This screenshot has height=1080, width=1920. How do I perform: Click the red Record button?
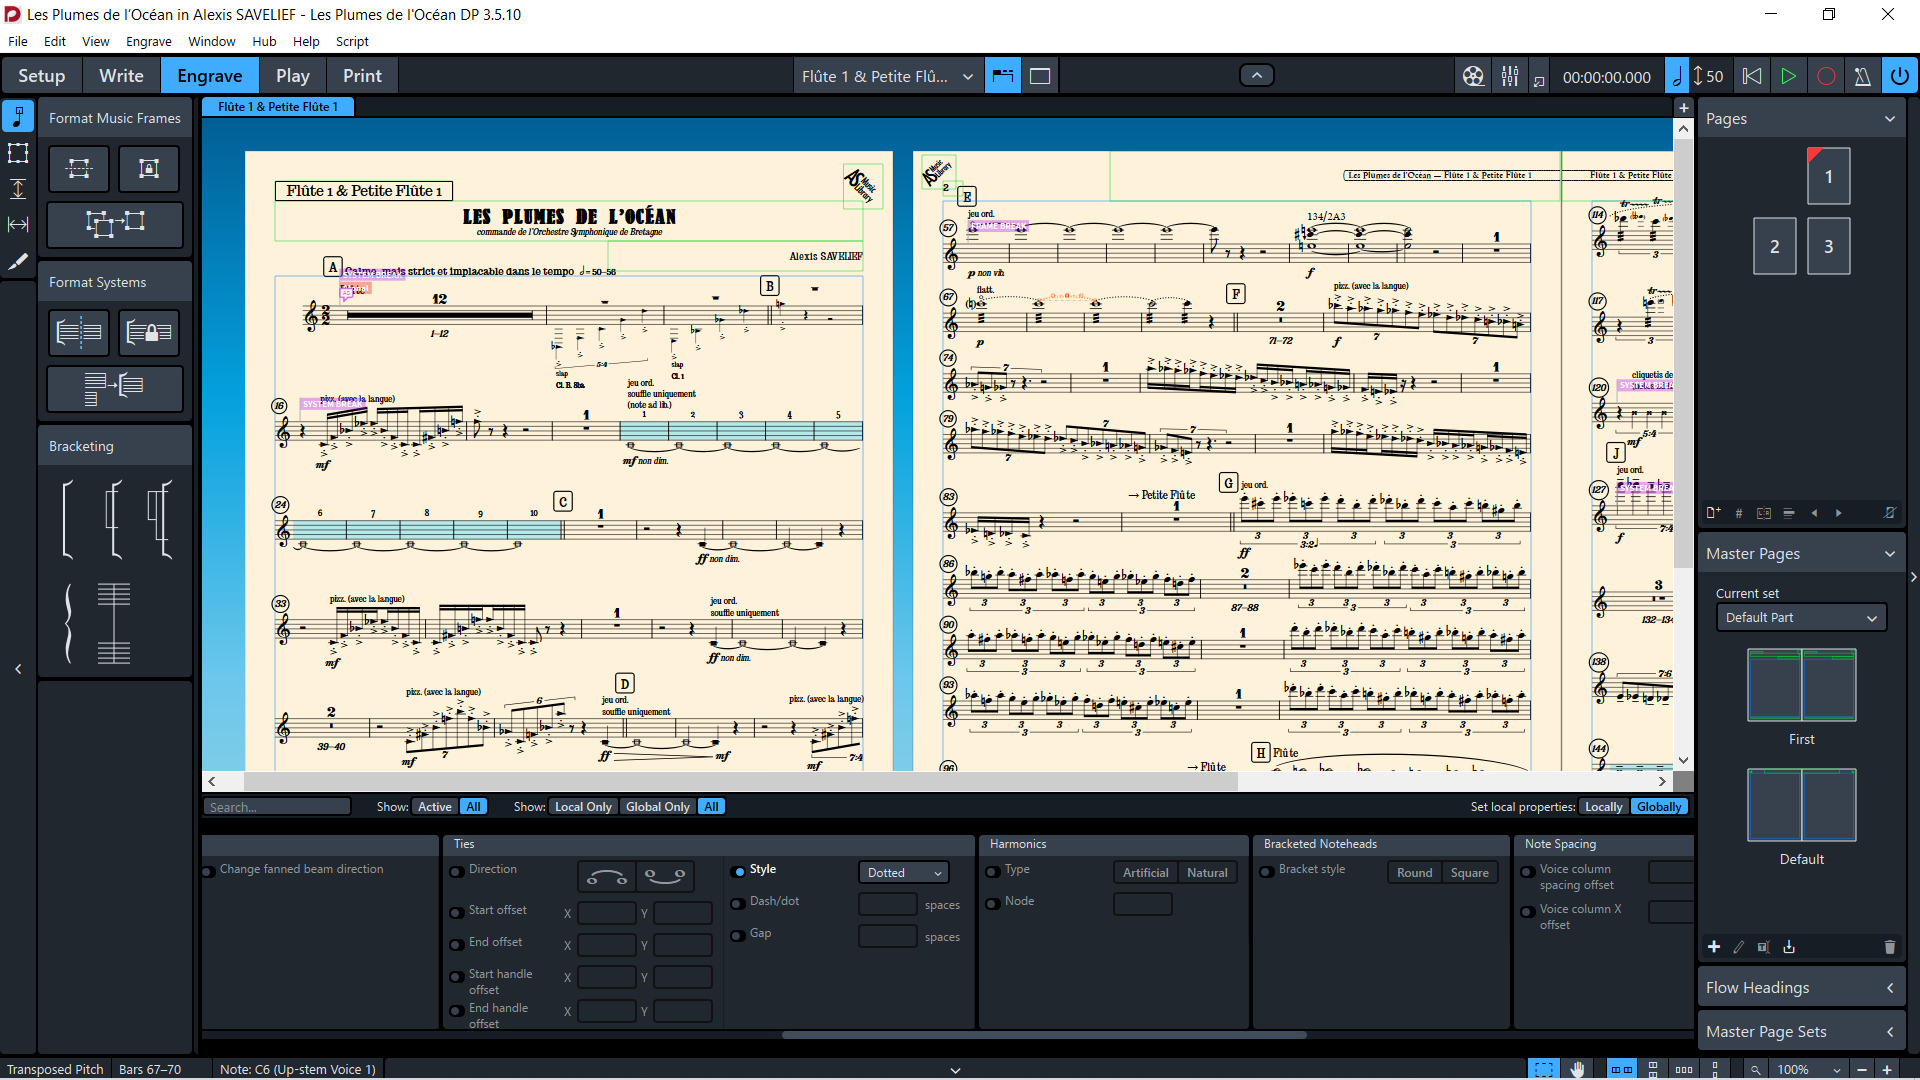click(x=1826, y=77)
